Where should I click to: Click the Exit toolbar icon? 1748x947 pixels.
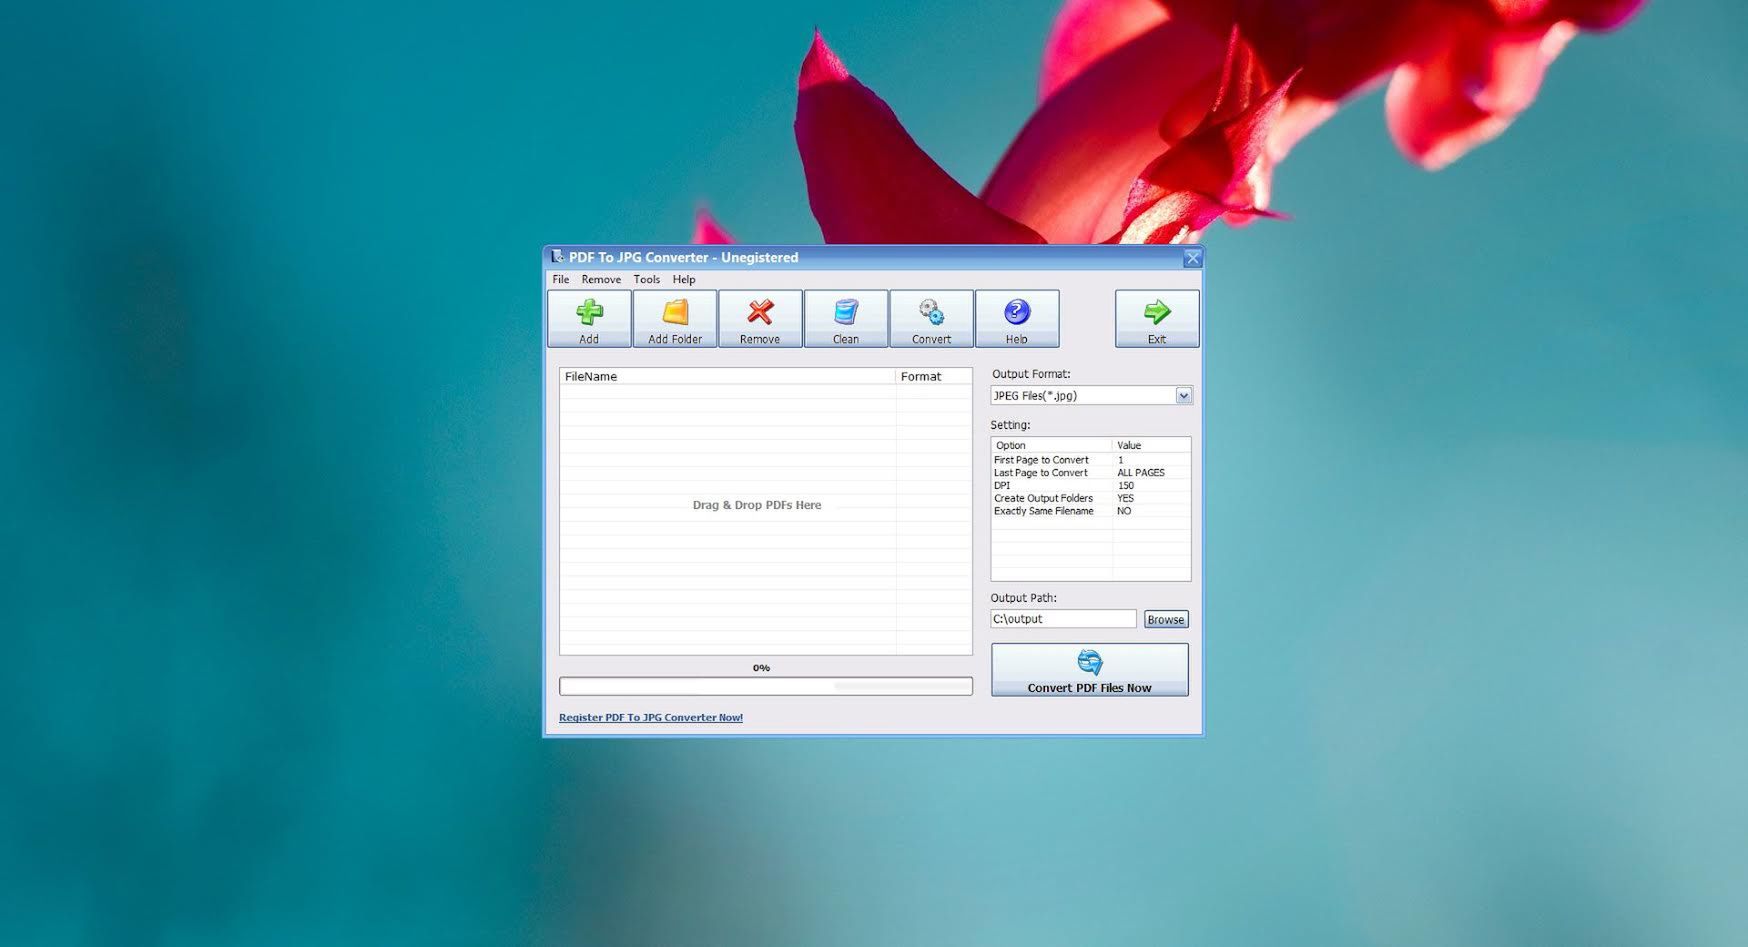click(x=1156, y=318)
